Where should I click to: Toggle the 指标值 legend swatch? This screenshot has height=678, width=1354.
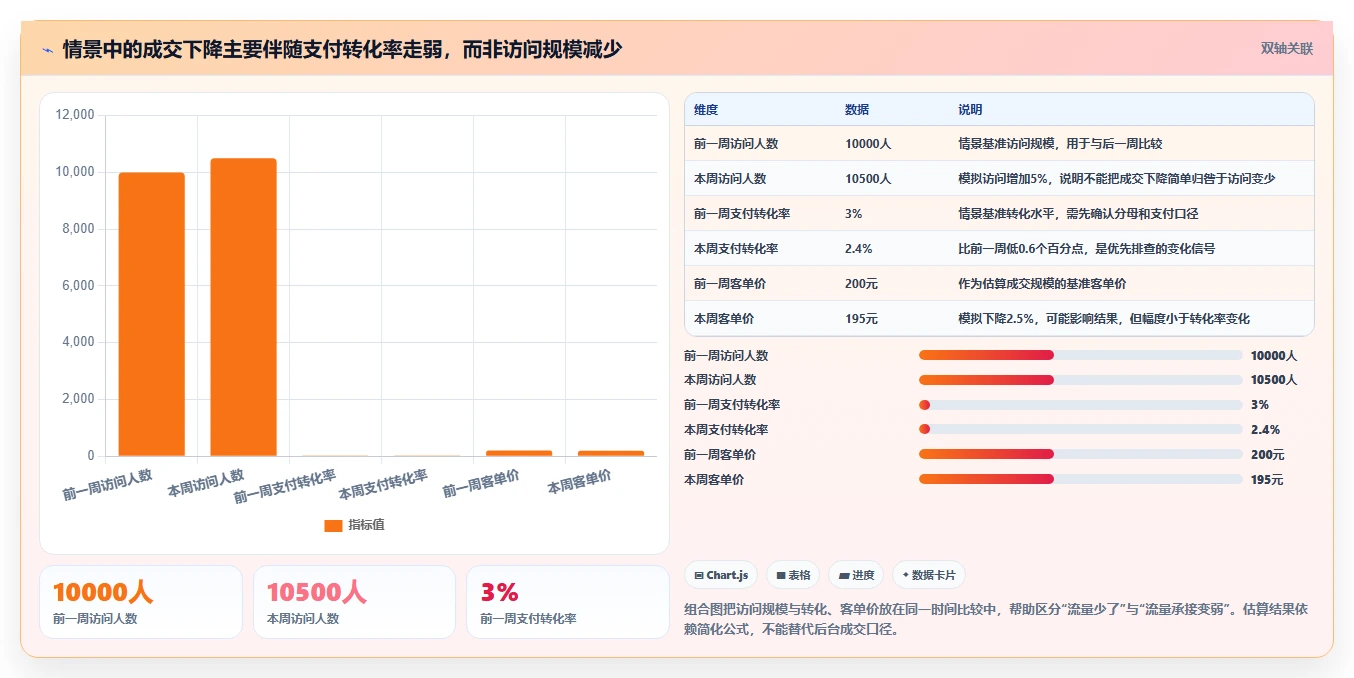tap(333, 526)
